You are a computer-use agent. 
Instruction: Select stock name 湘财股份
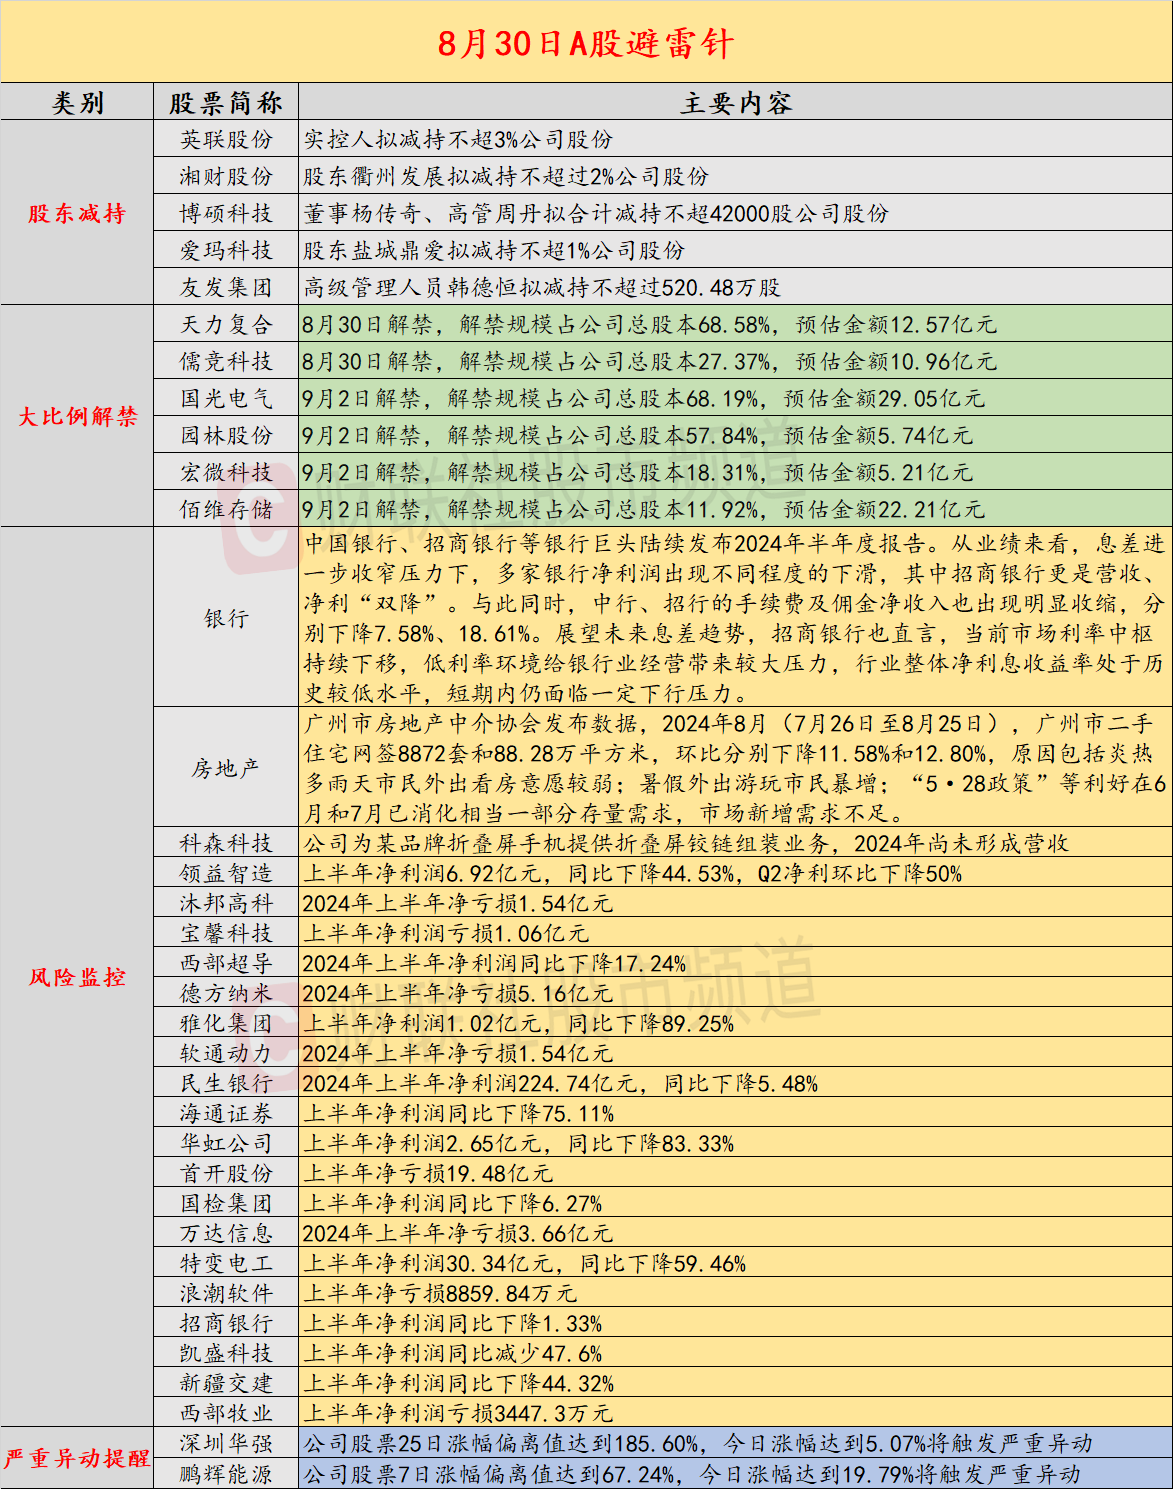226,176
